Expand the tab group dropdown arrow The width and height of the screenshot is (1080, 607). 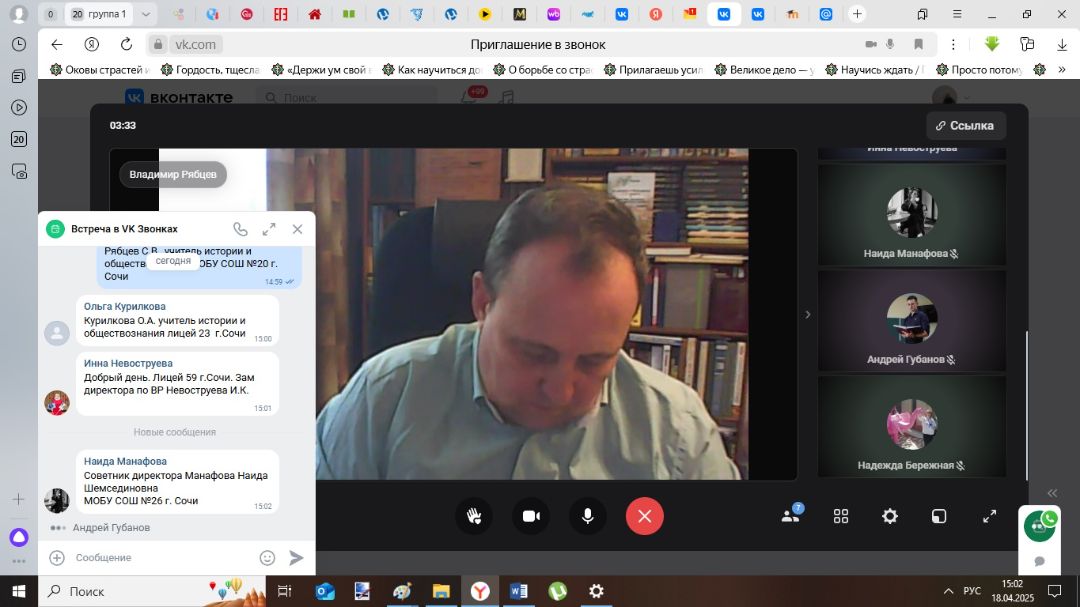pos(145,14)
